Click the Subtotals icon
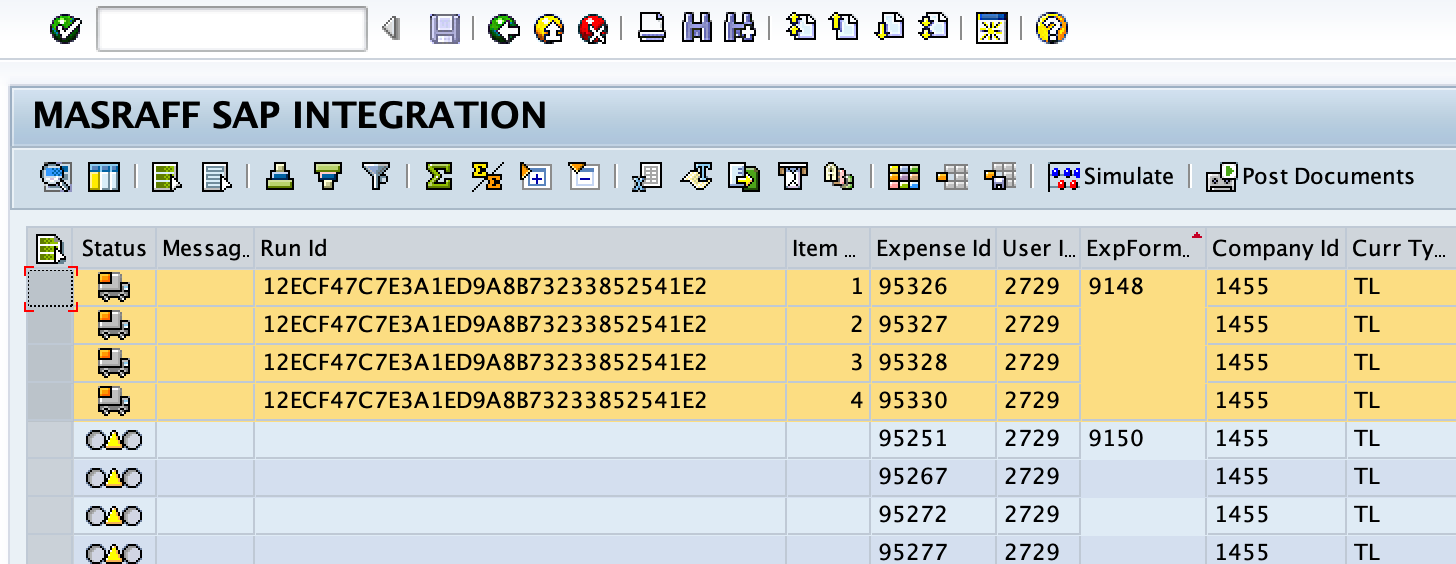 pos(487,177)
